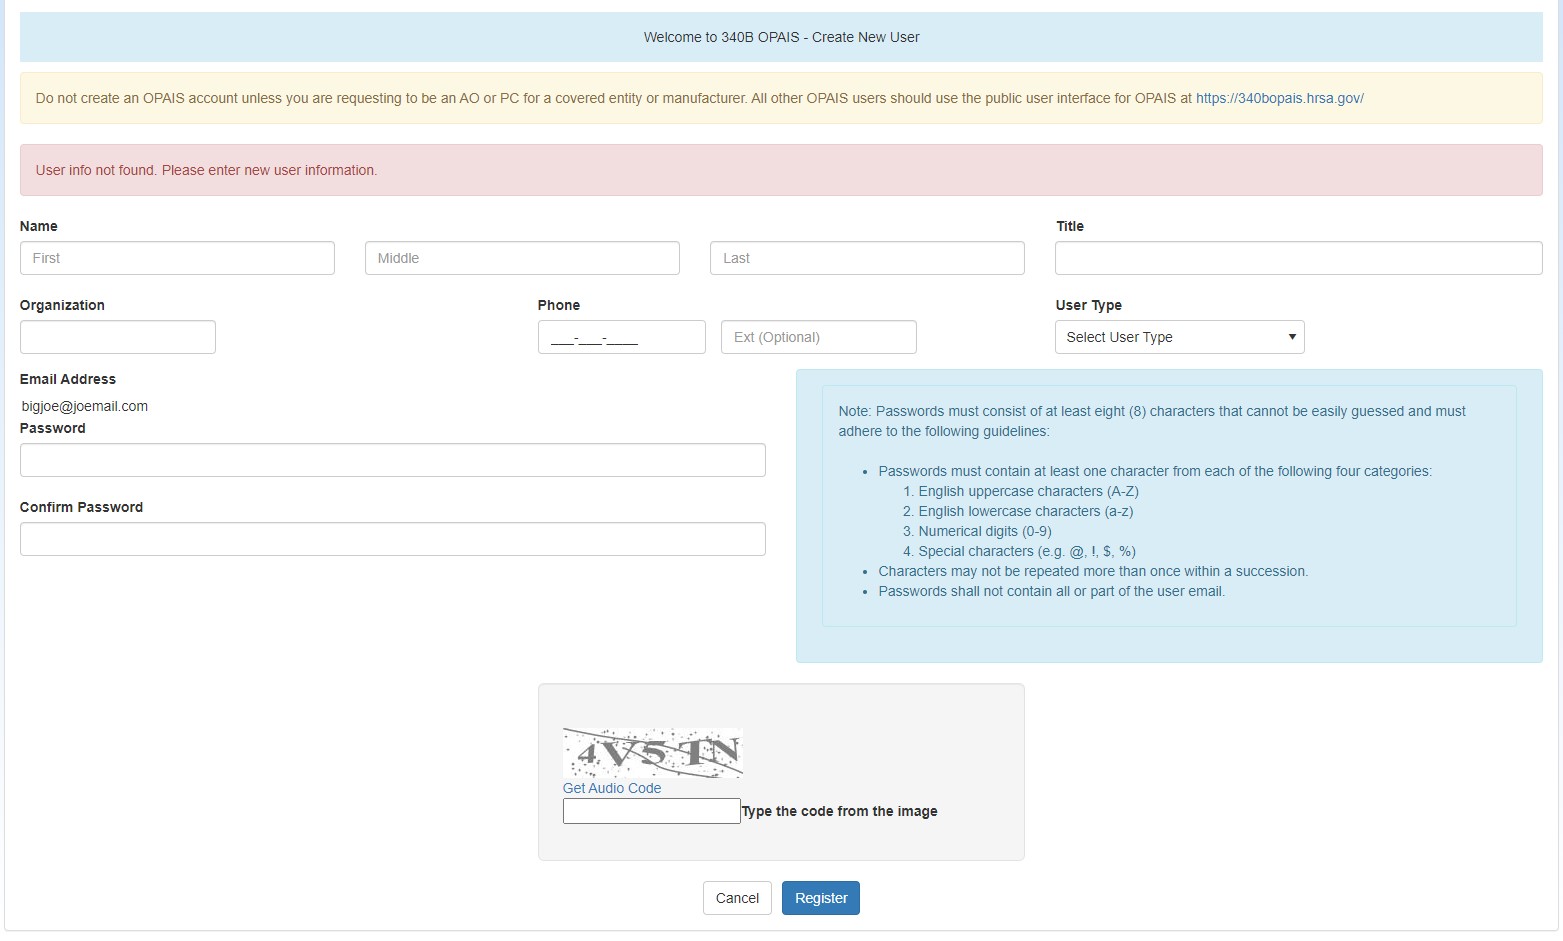This screenshot has width=1563, height=941.
Task: Click the First name input field
Action: coord(177,258)
